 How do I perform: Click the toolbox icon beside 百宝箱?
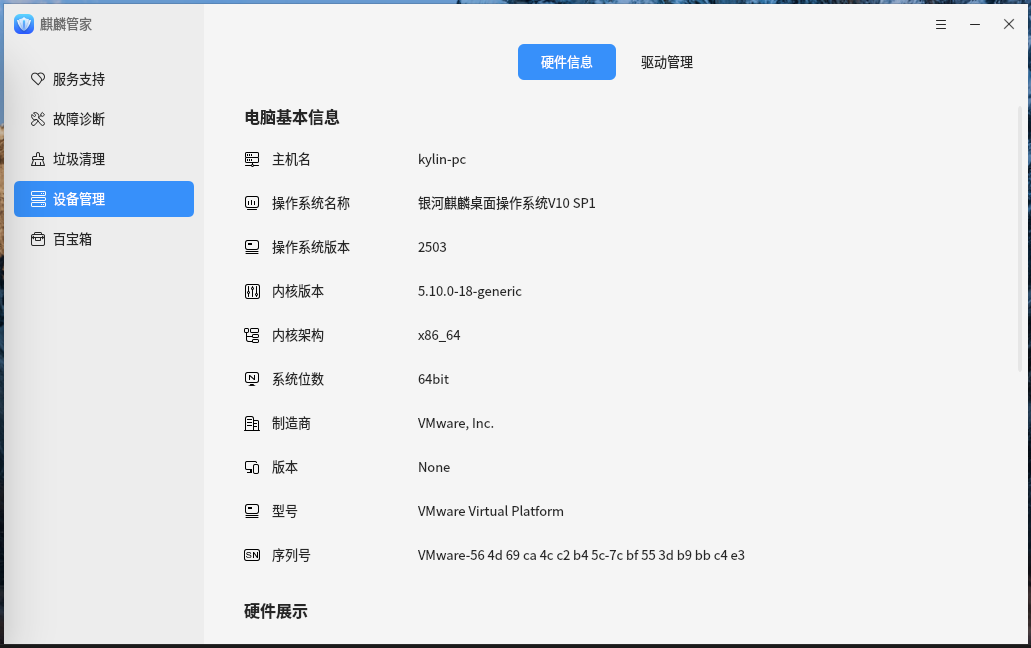[x=38, y=239]
